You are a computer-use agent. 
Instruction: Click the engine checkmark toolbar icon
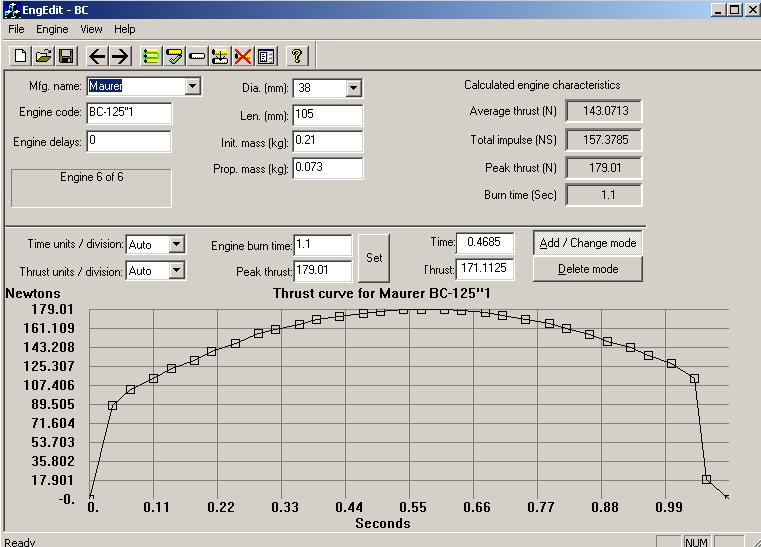click(174, 56)
